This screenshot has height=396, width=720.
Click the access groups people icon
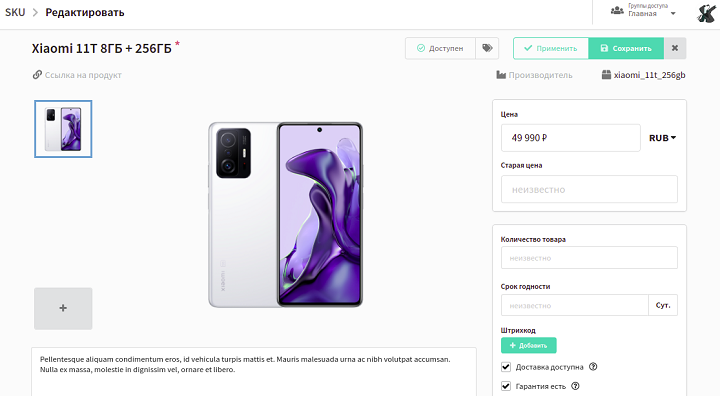point(617,10)
